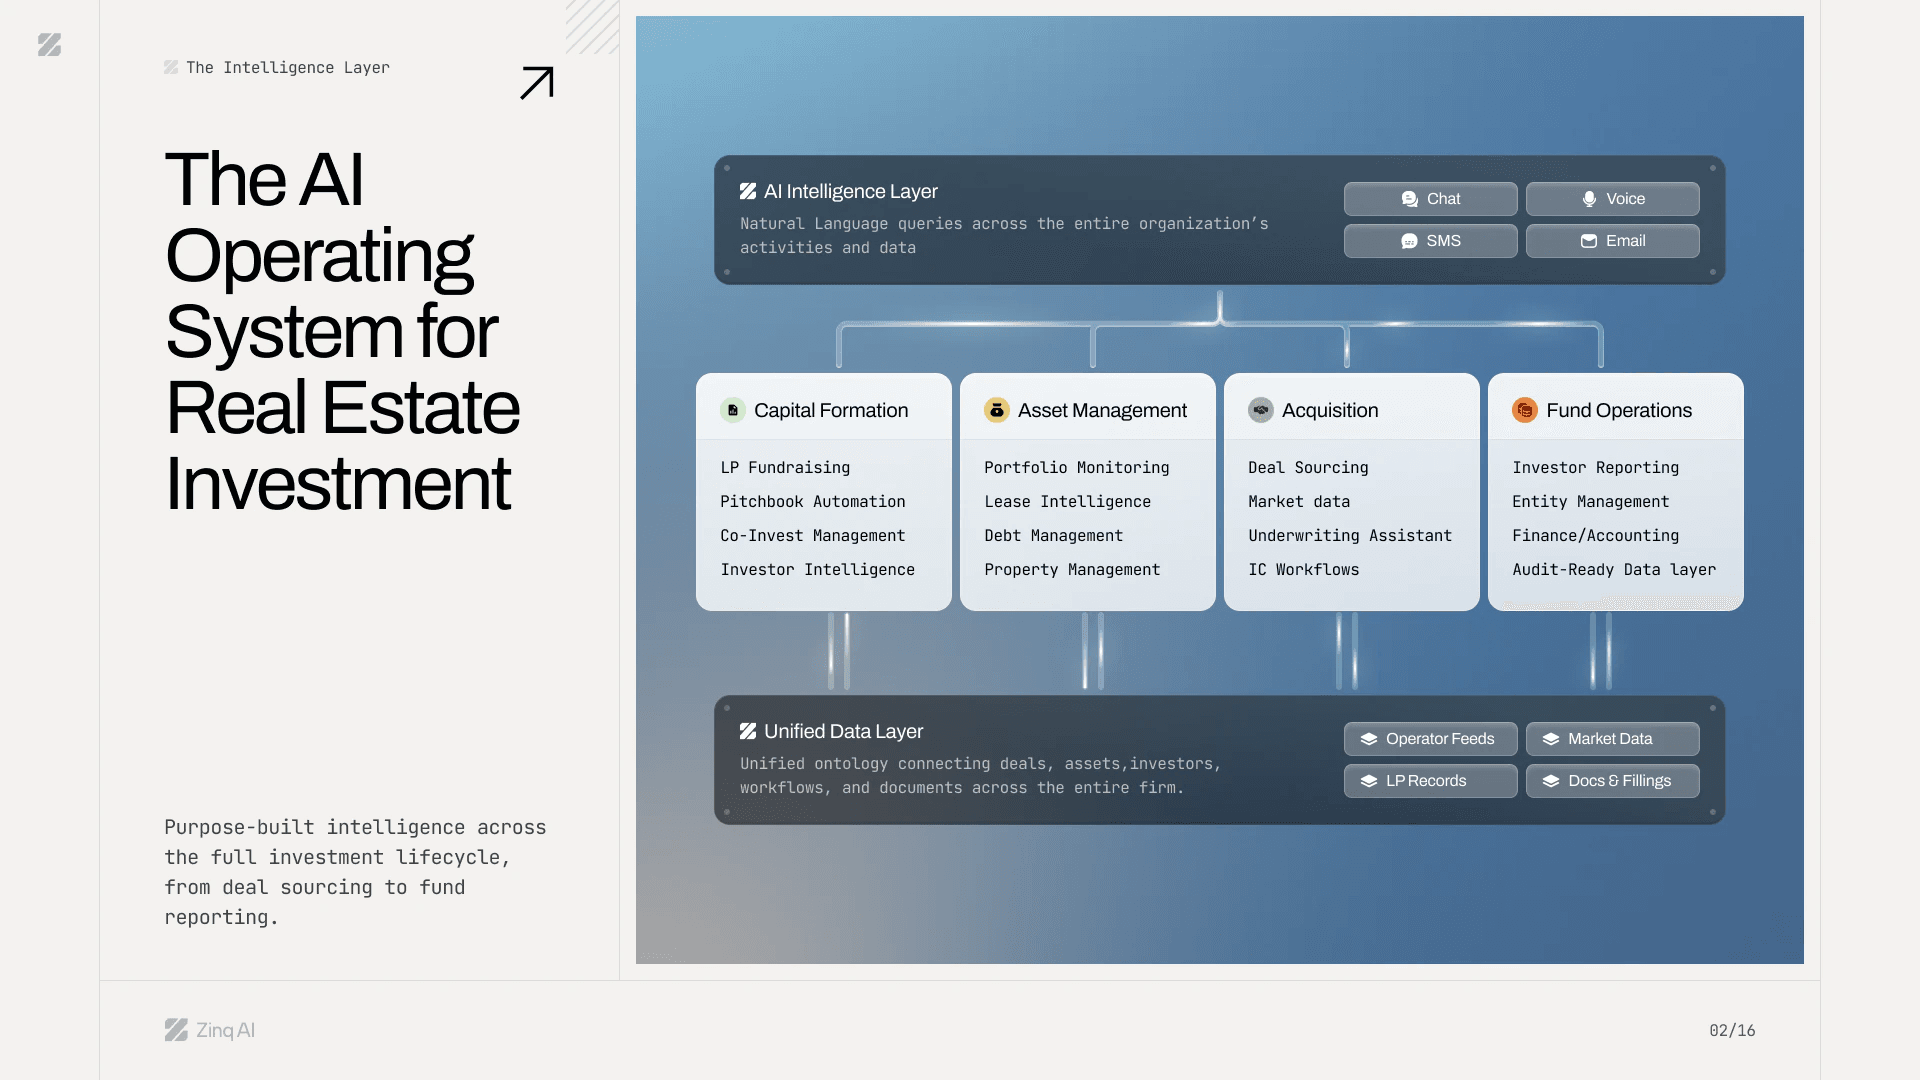Click the AI Intelligence Layer heading

pyautogui.click(x=851, y=191)
